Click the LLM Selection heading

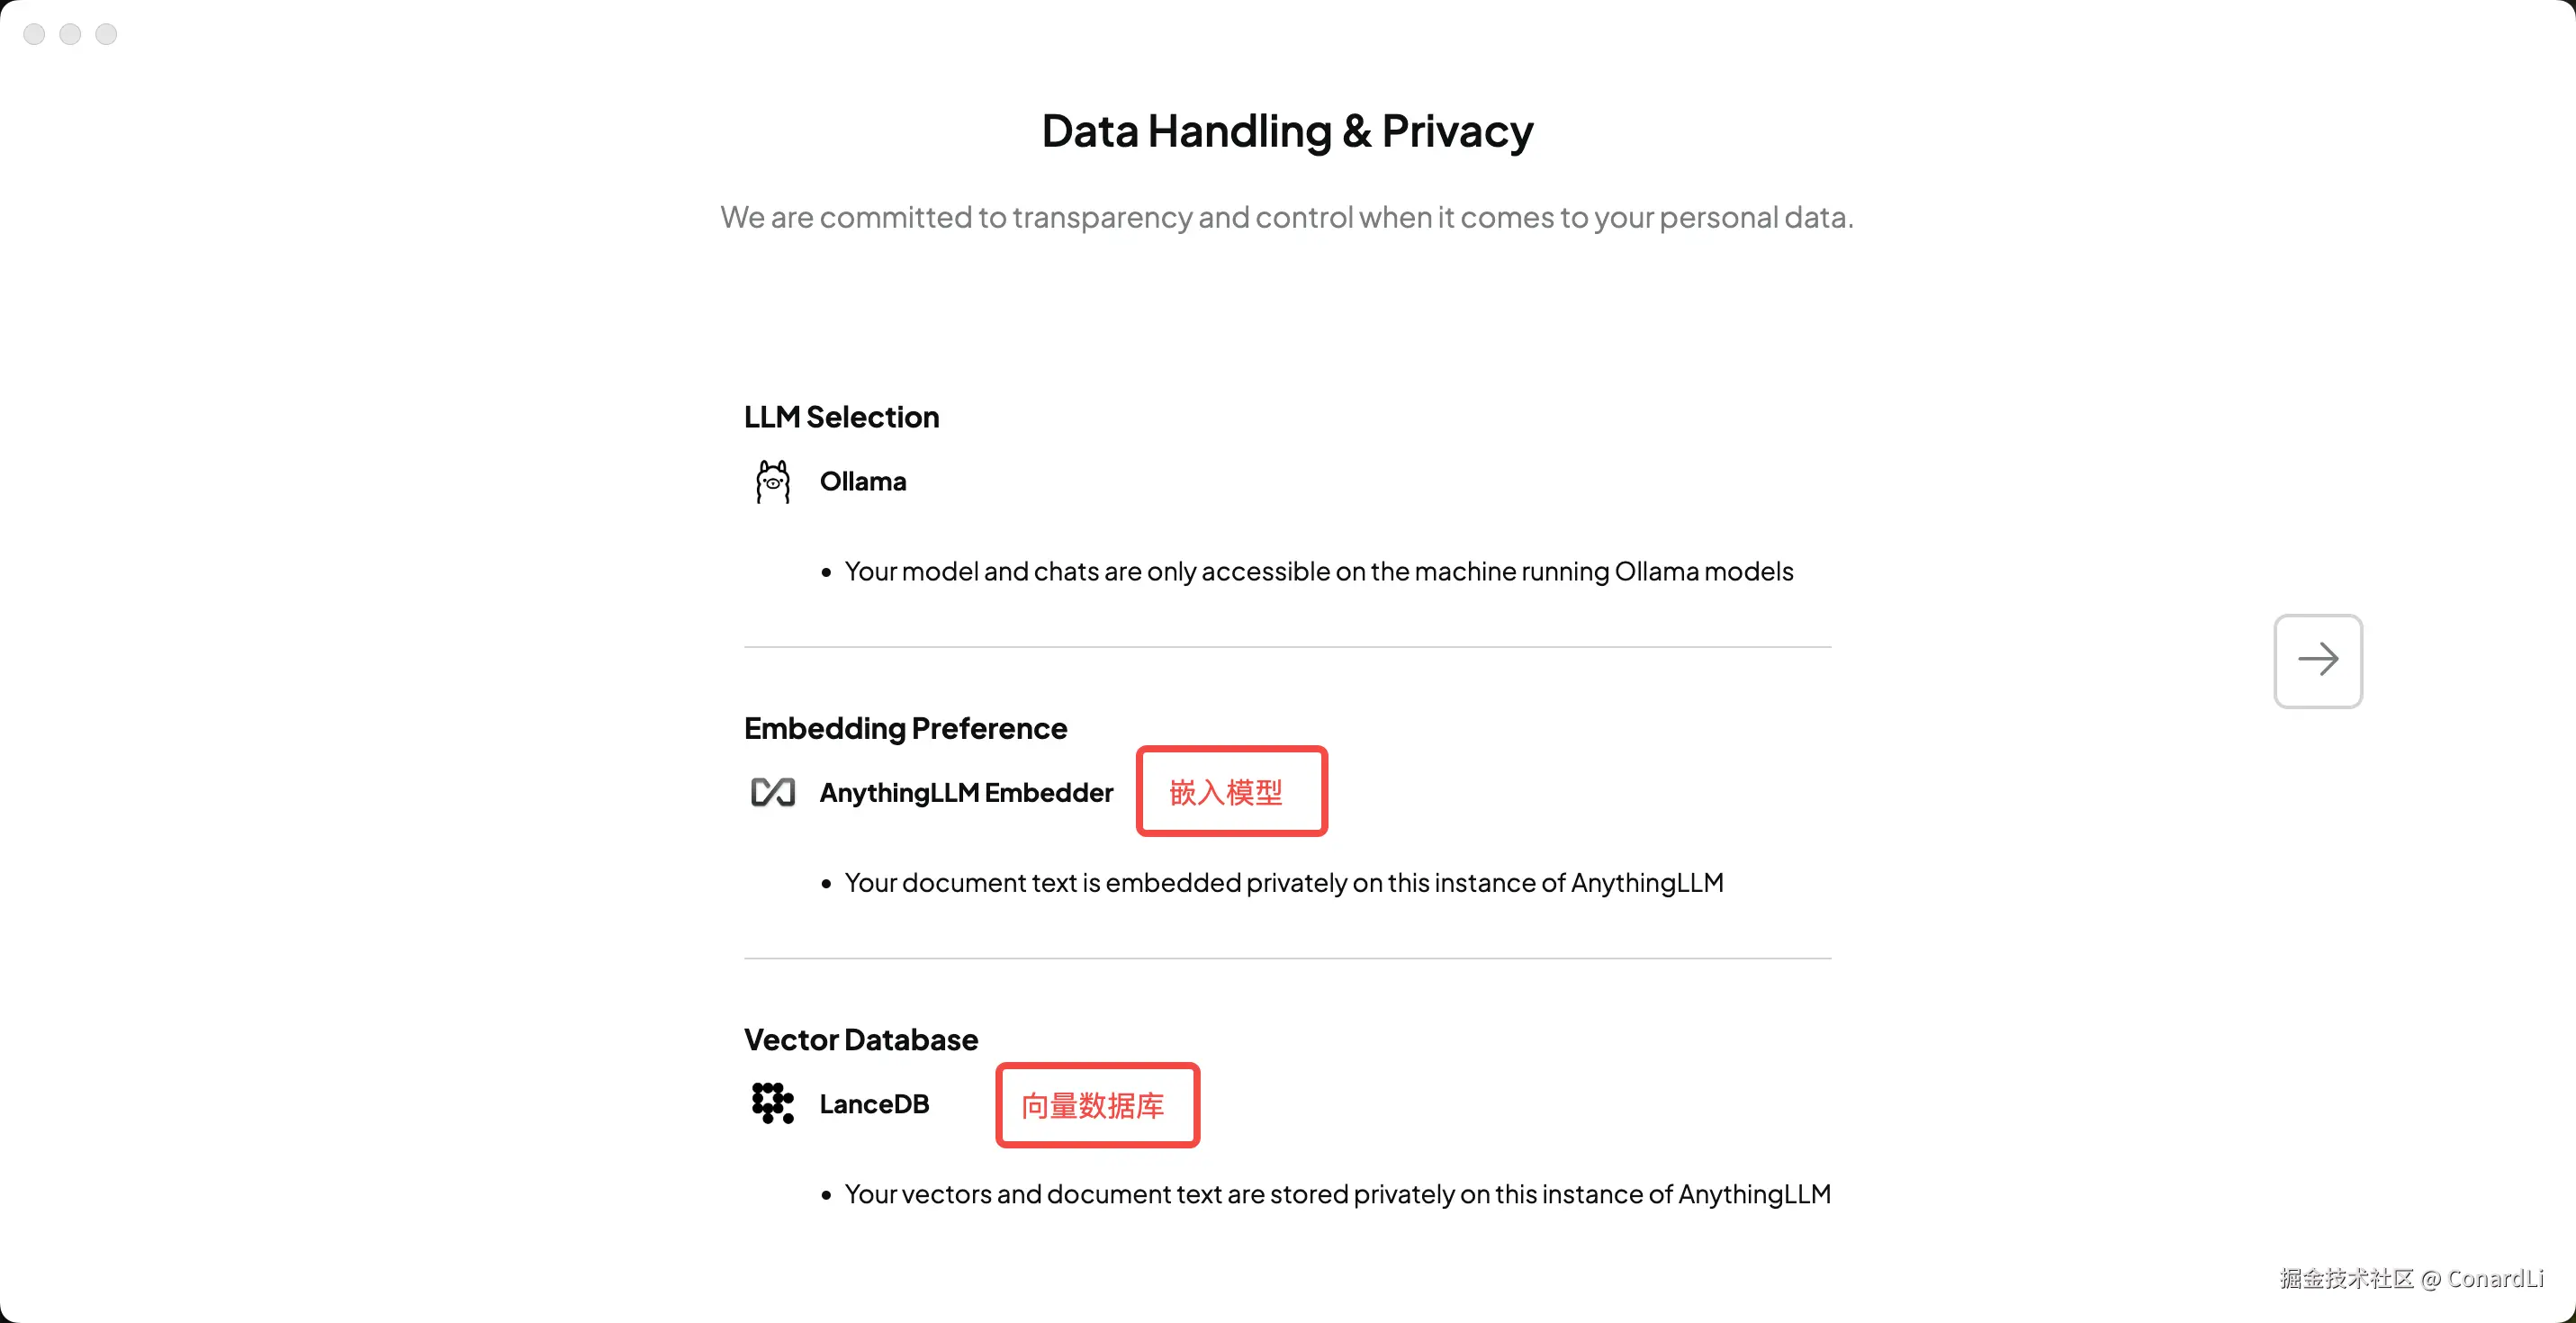(841, 417)
